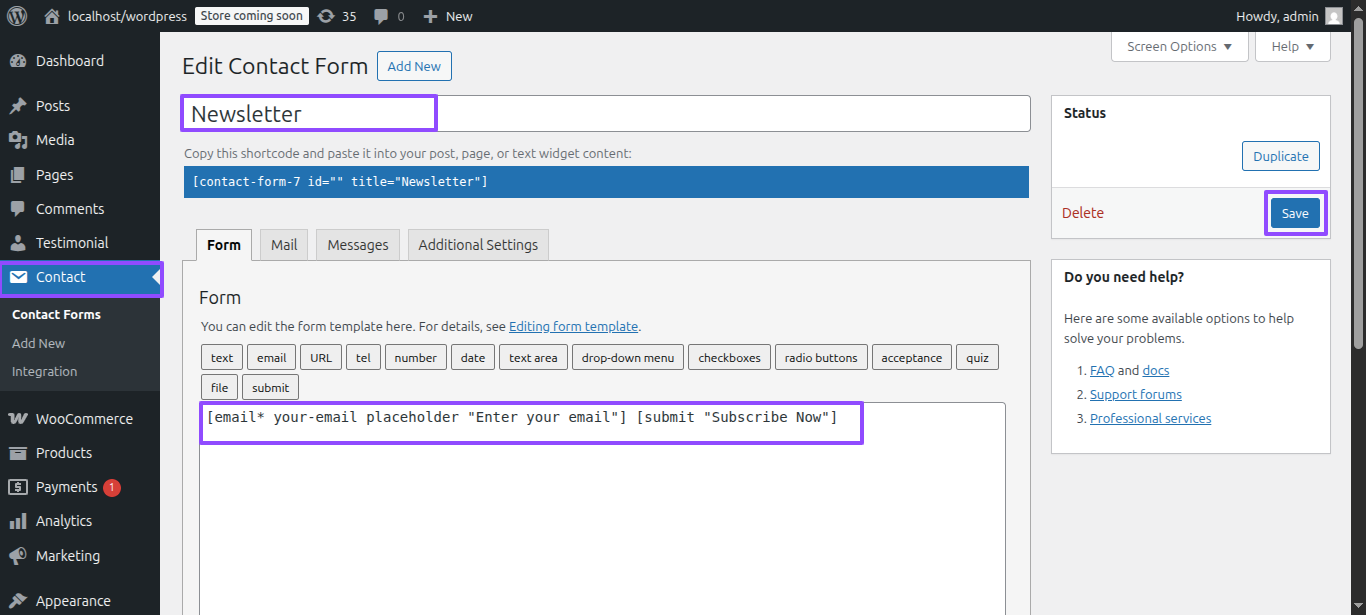Click the Appearance paintbrush icon
This screenshot has width=1366, height=615.
[18, 601]
